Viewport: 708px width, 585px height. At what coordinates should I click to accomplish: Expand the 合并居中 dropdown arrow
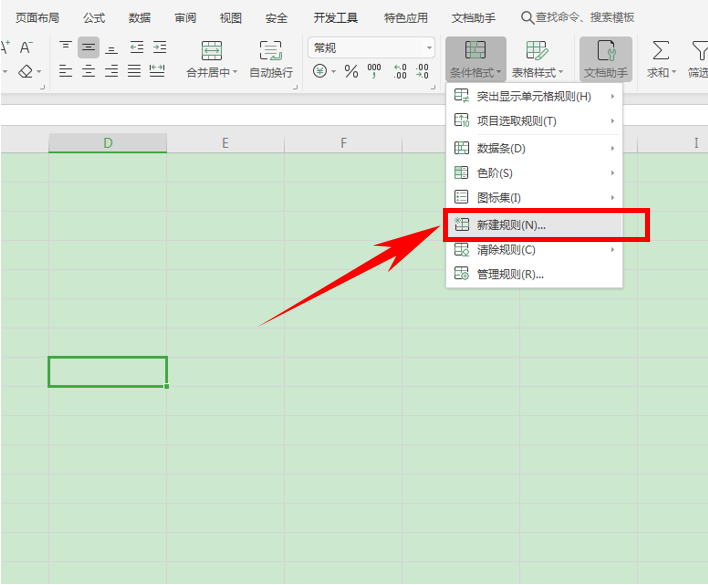tap(235, 72)
